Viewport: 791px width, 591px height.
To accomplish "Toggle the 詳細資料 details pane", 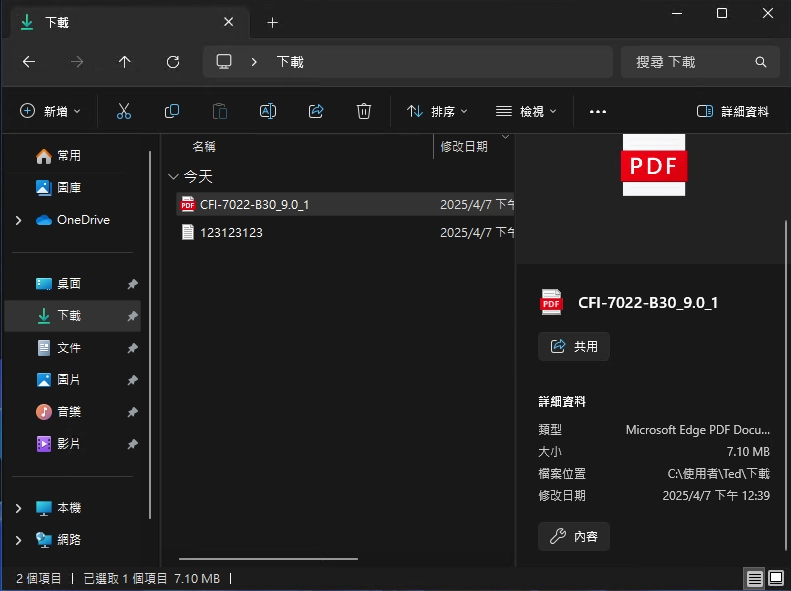I will coord(732,111).
